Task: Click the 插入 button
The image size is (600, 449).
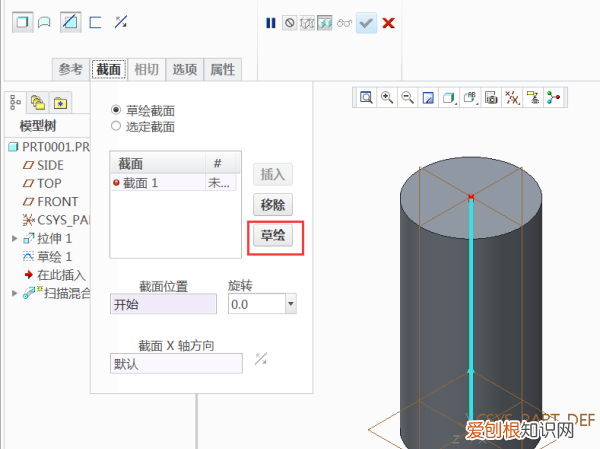Action: click(273, 174)
